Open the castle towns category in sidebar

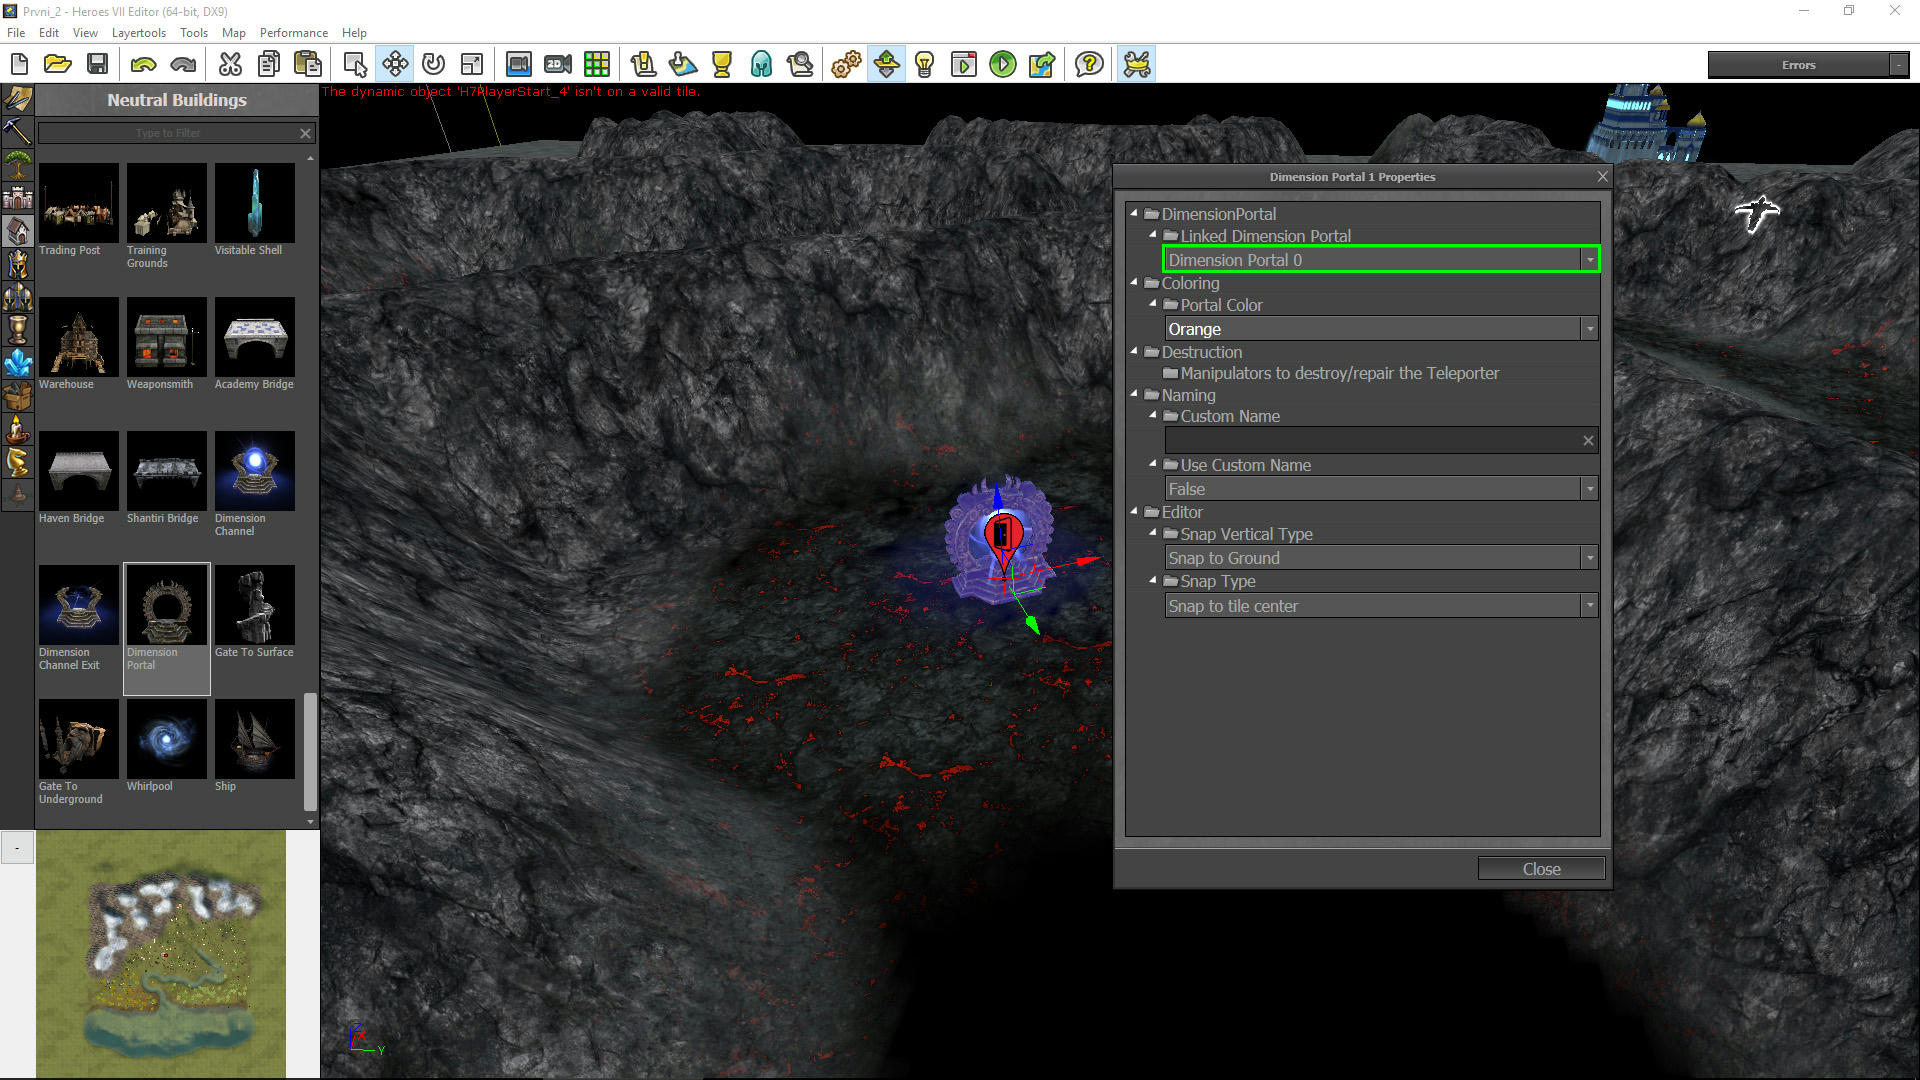pos(18,197)
